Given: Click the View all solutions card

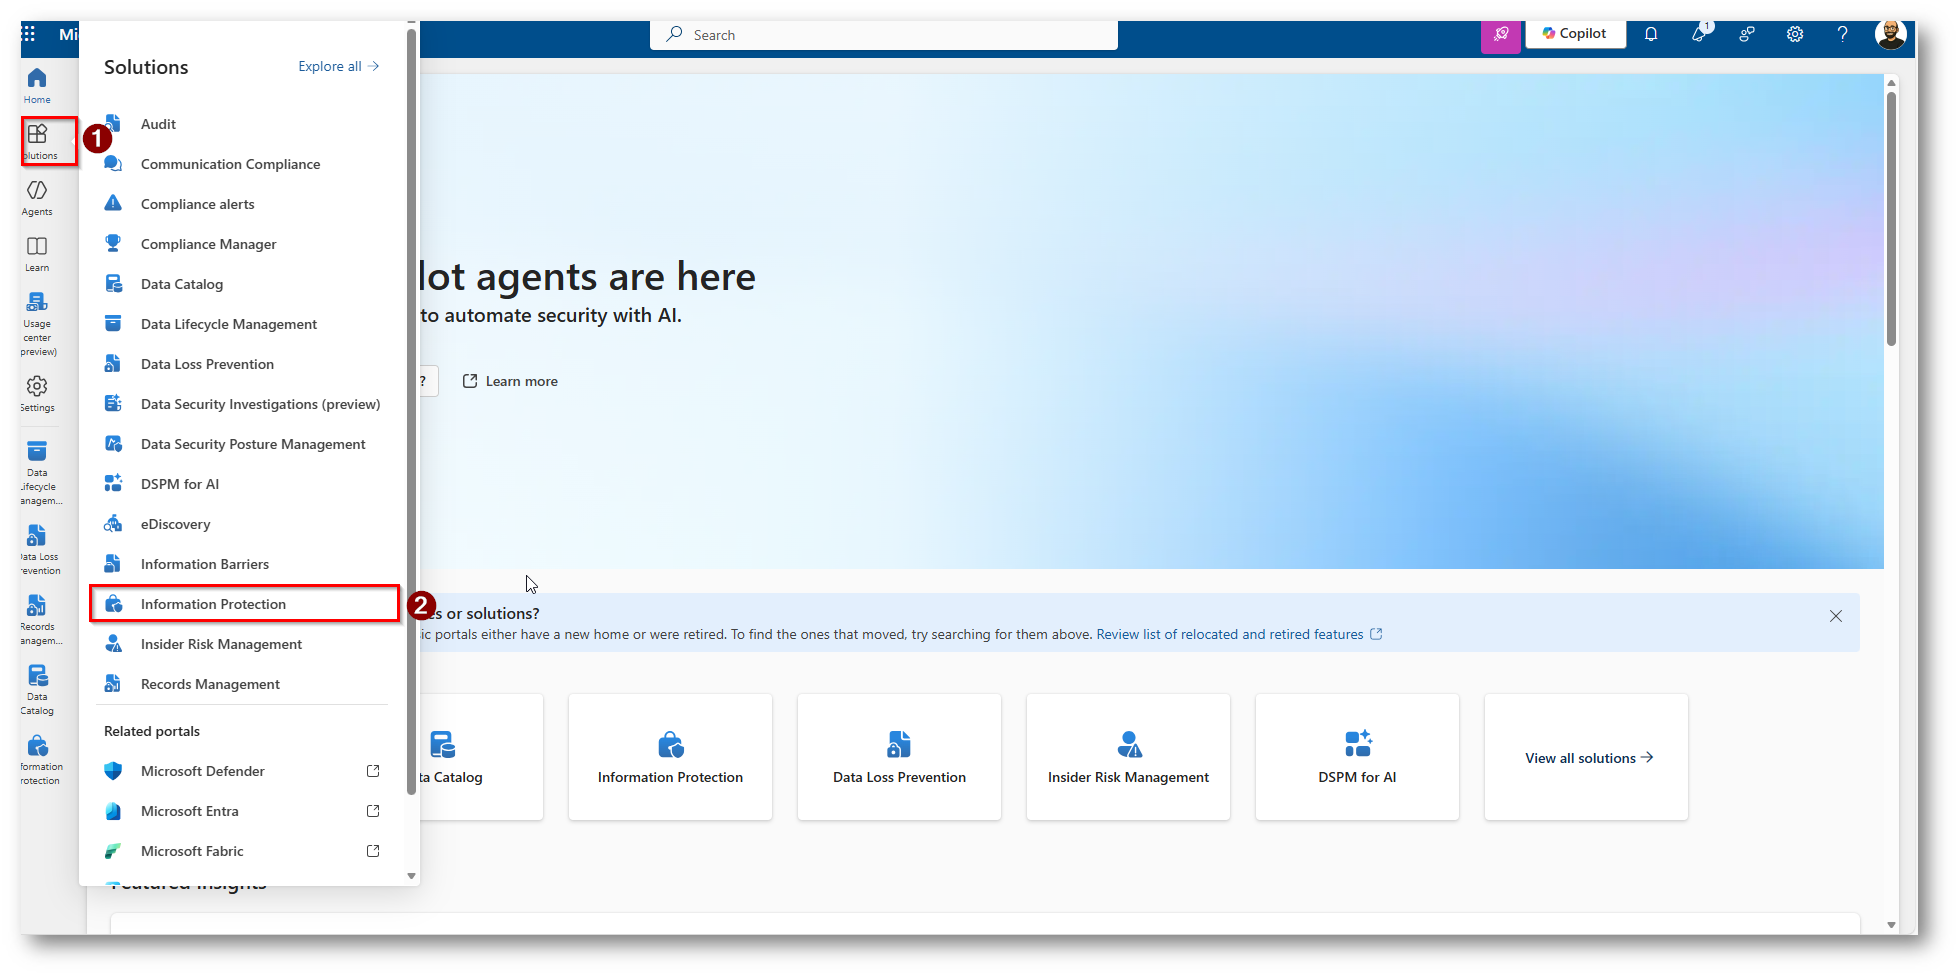Looking at the screenshot, I should click(x=1586, y=757).
